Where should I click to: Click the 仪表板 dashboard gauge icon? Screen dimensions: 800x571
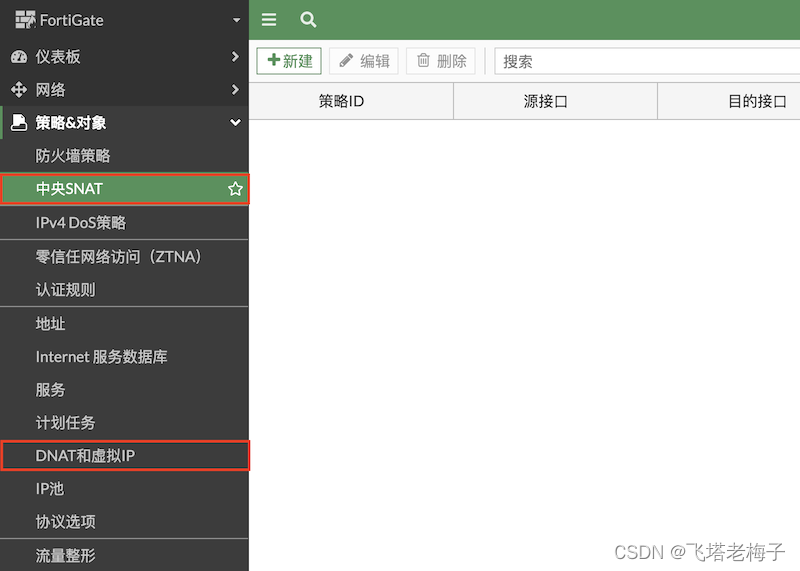coord(19,57)
